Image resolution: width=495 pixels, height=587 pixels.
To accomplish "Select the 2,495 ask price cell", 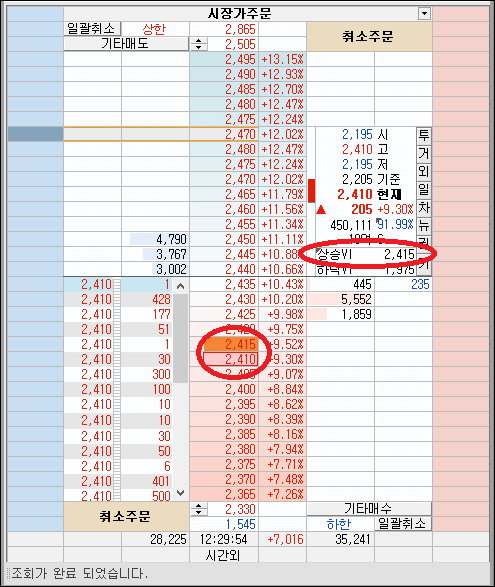I will [x=224, y=60].
